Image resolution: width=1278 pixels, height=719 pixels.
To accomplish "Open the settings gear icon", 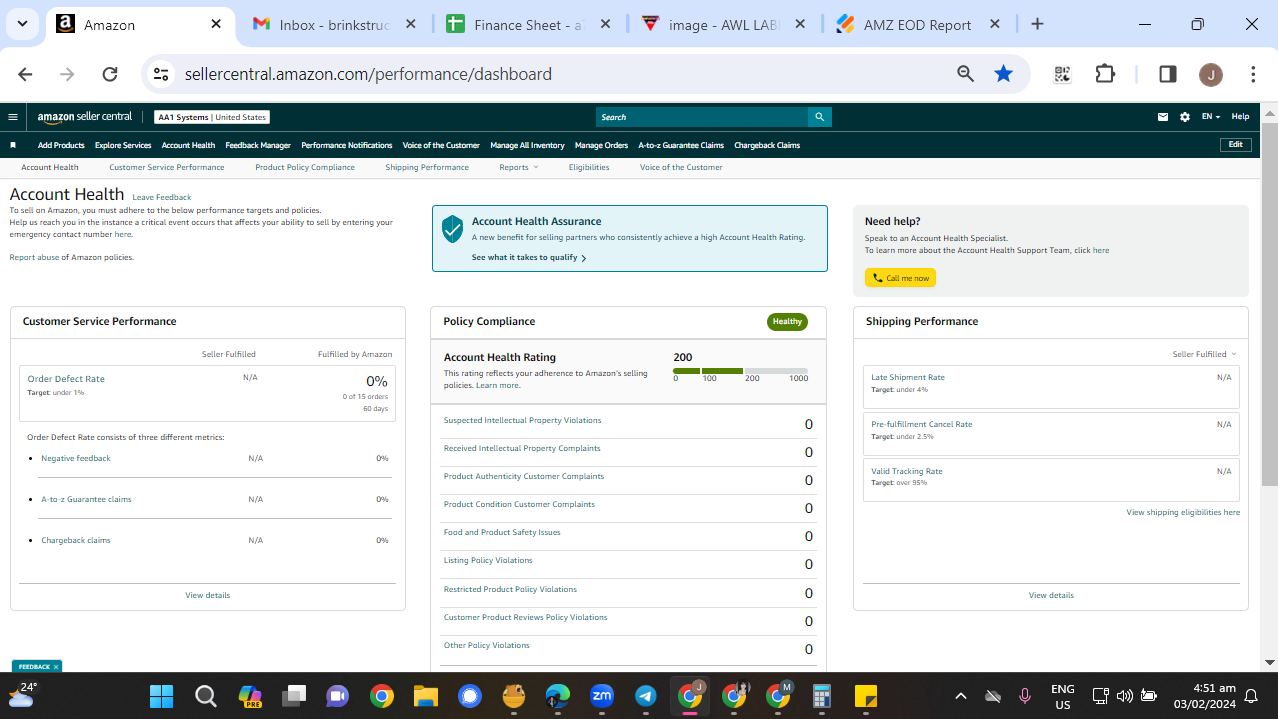I will pyautogui.click(x=1185, y=117).
